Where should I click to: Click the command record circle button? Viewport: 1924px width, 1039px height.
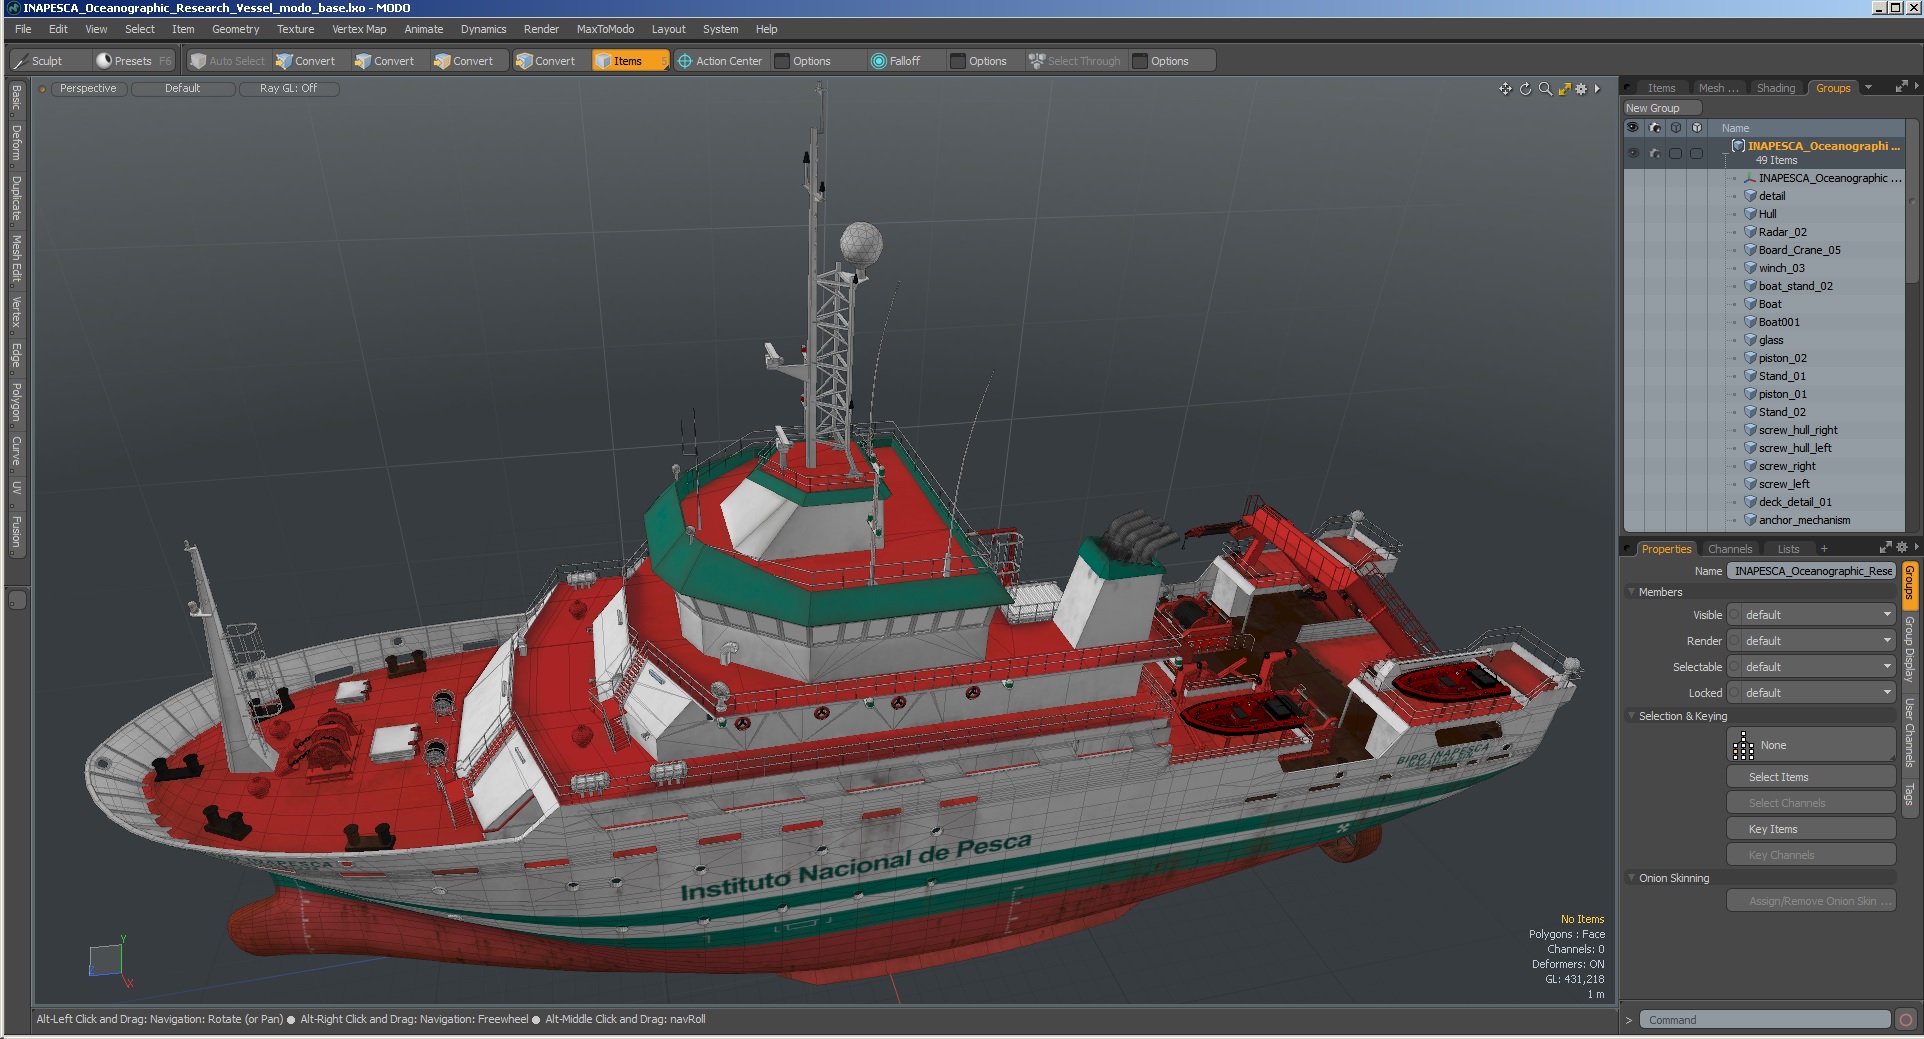1906,1020
